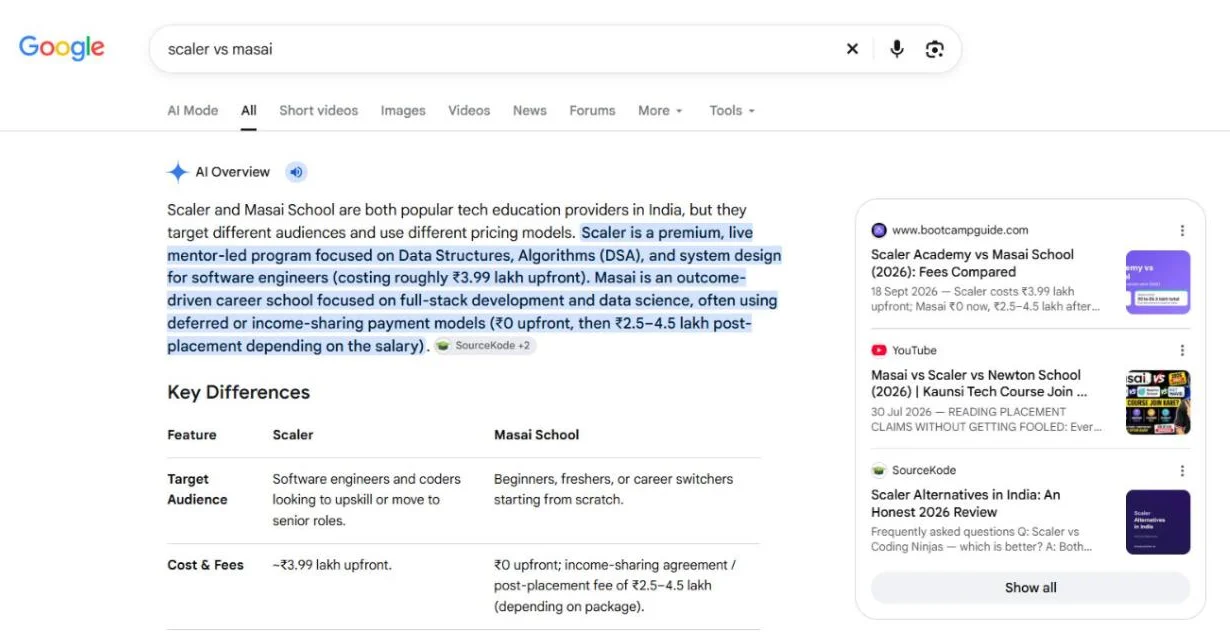Click the '₹0 upfront; income-sharing agreement' cell
Viewport: 1230px width, 640px height.
[x=616, y=586]
